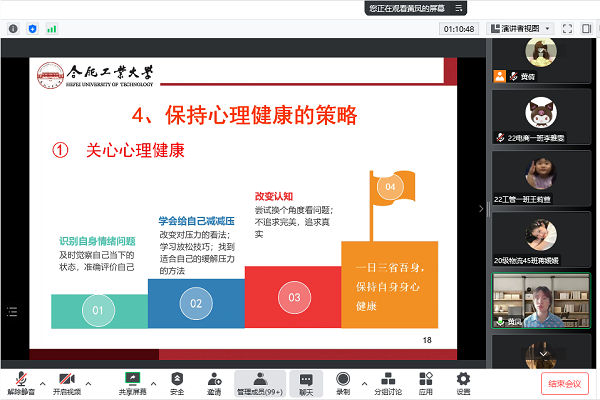The width and height of the screenshot is (600, 400).
Task: Turn on the camera (开启视频)
Action: pos(68,381)
